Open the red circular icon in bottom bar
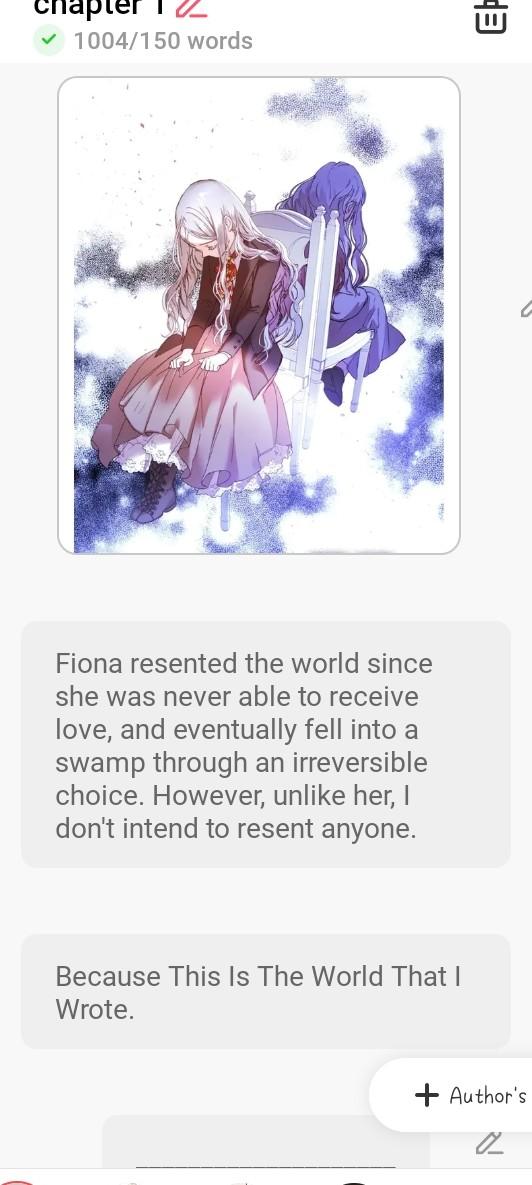 17,1180
